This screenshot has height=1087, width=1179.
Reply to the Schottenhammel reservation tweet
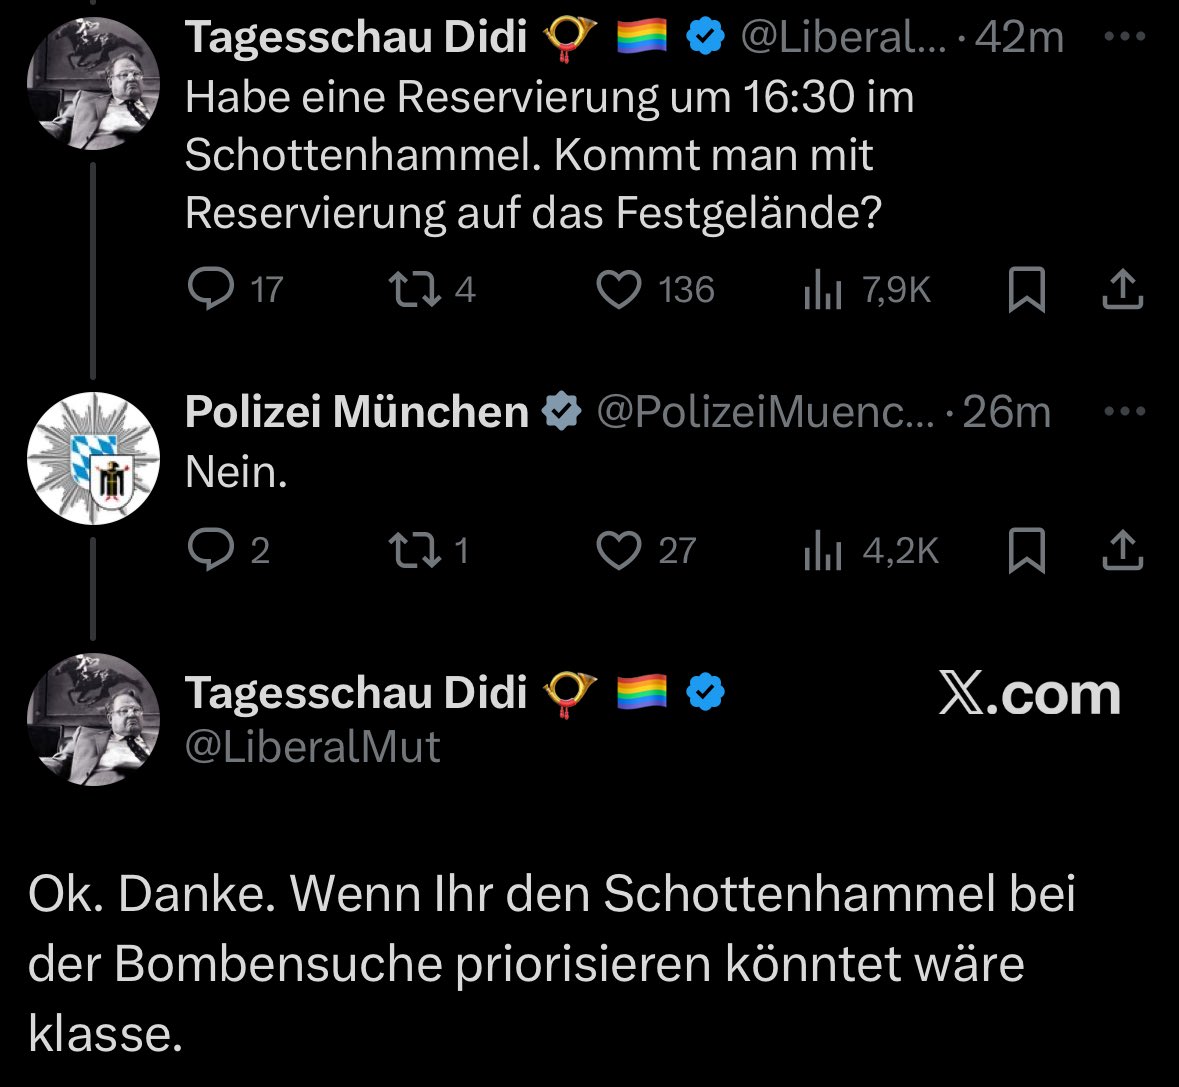209,290
